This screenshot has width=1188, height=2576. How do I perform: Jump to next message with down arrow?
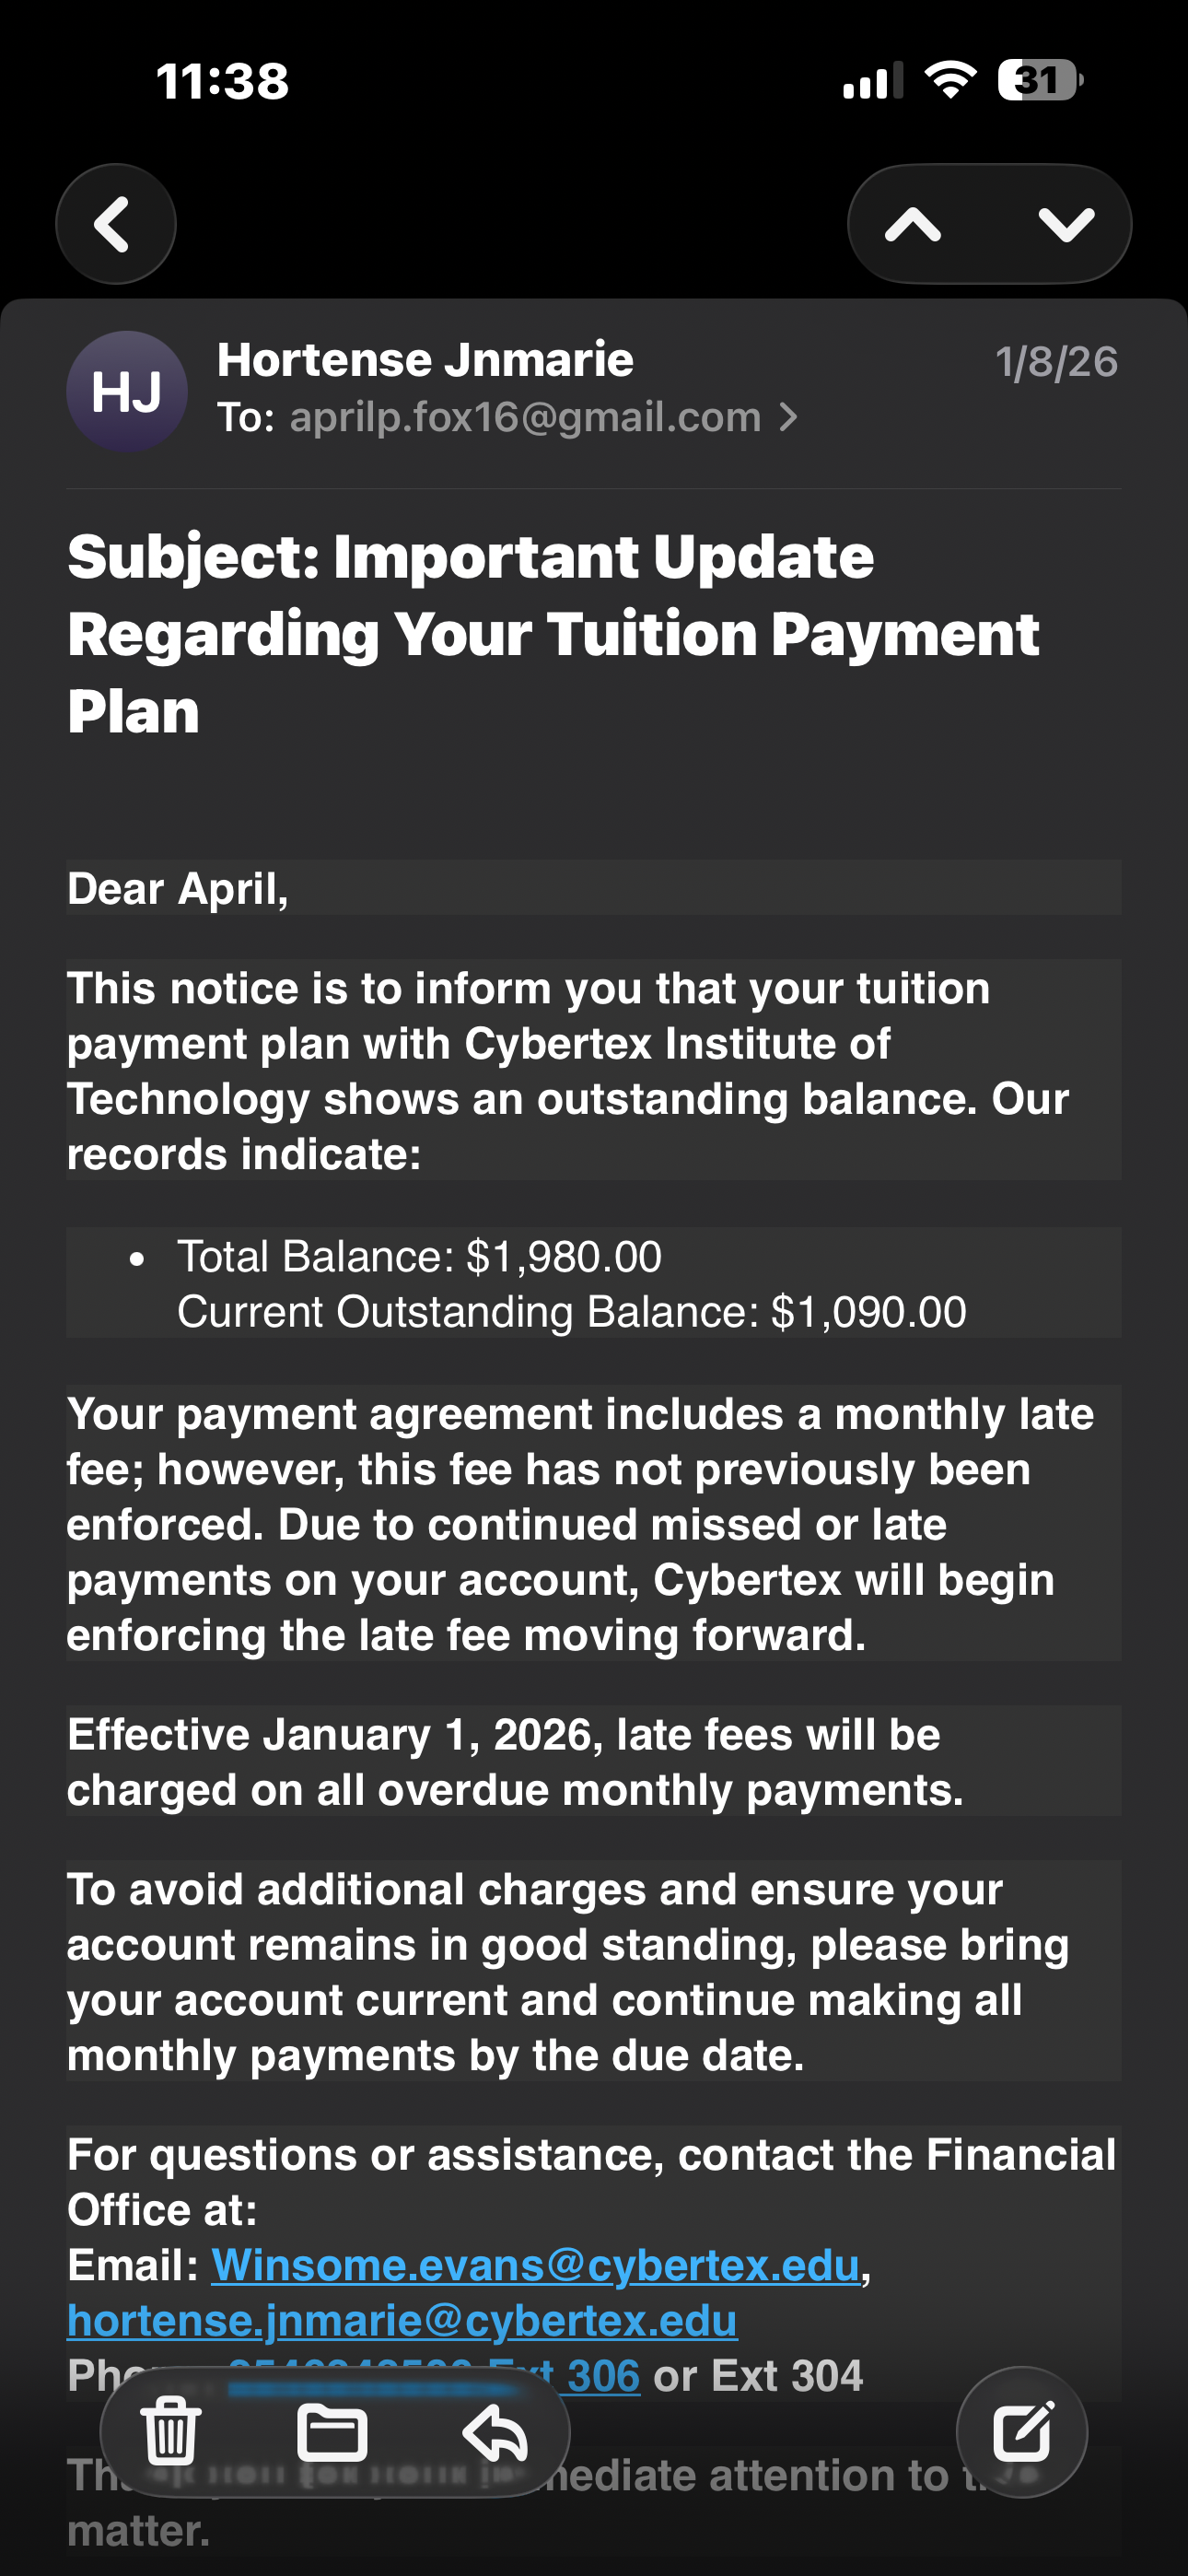(x=1066, y=224)
